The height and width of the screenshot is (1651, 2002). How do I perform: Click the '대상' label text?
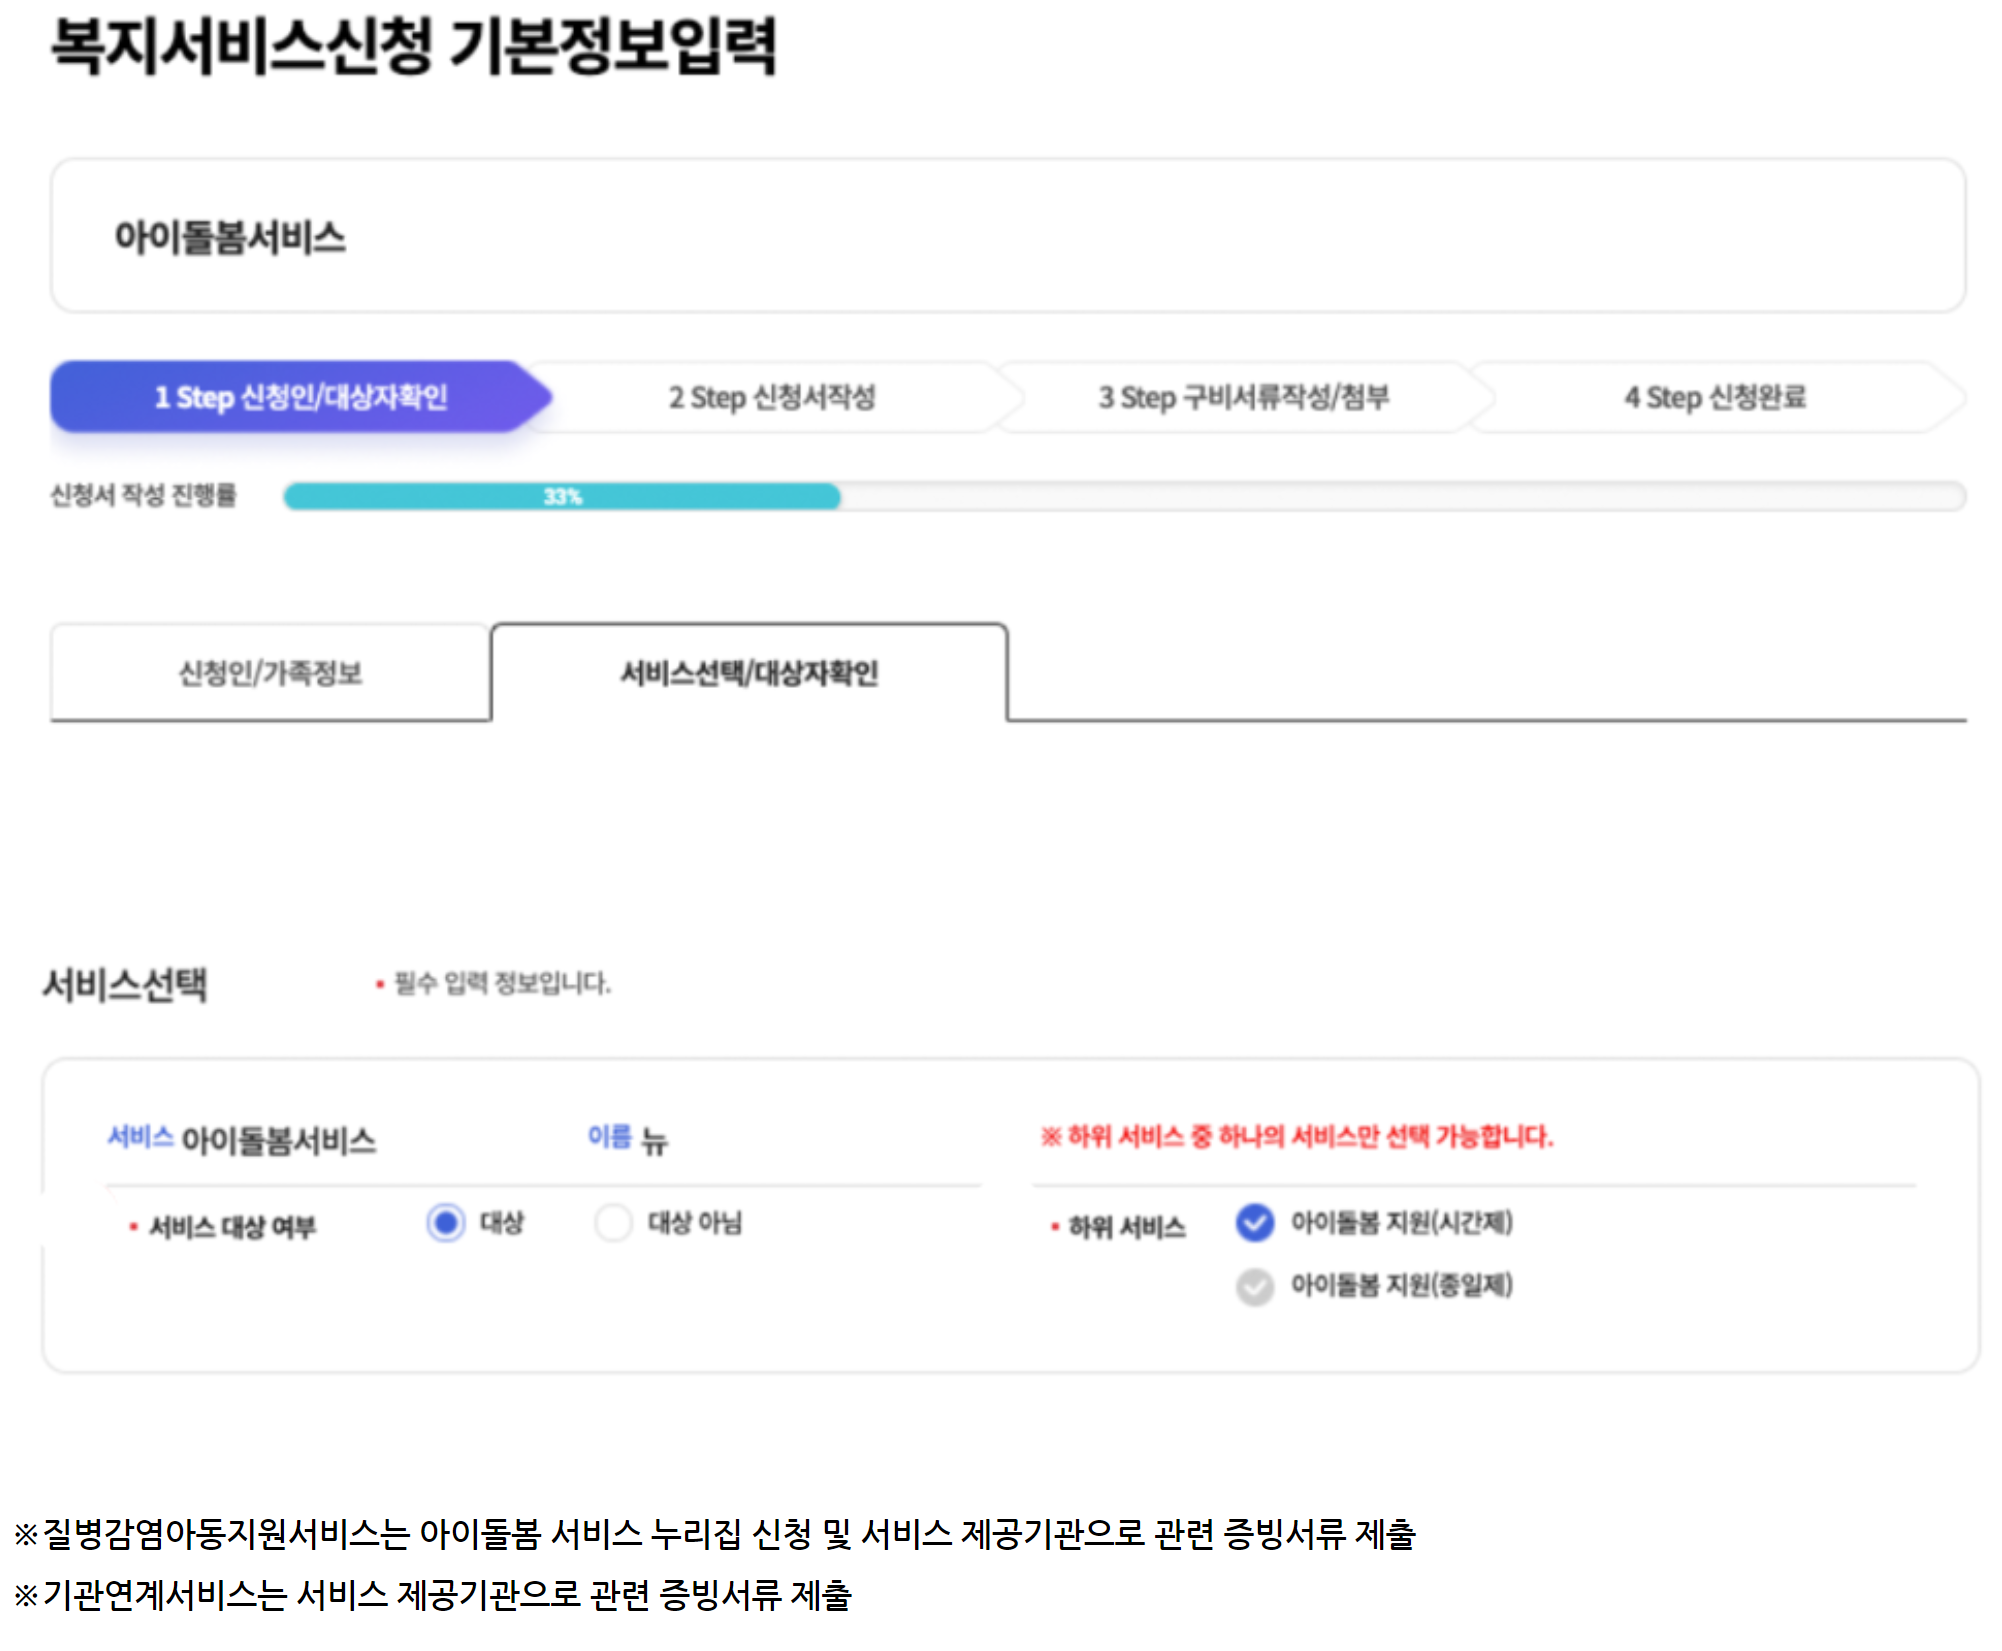click(x=501, y=1222)
